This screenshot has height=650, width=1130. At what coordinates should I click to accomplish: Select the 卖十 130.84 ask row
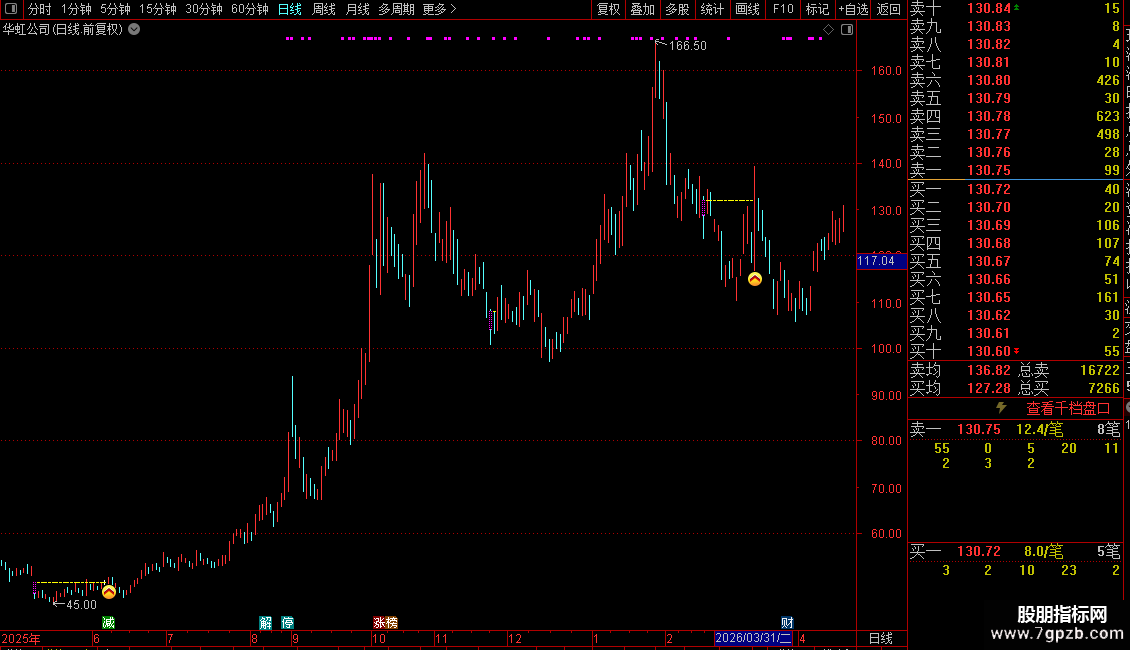pos(1015,8)
